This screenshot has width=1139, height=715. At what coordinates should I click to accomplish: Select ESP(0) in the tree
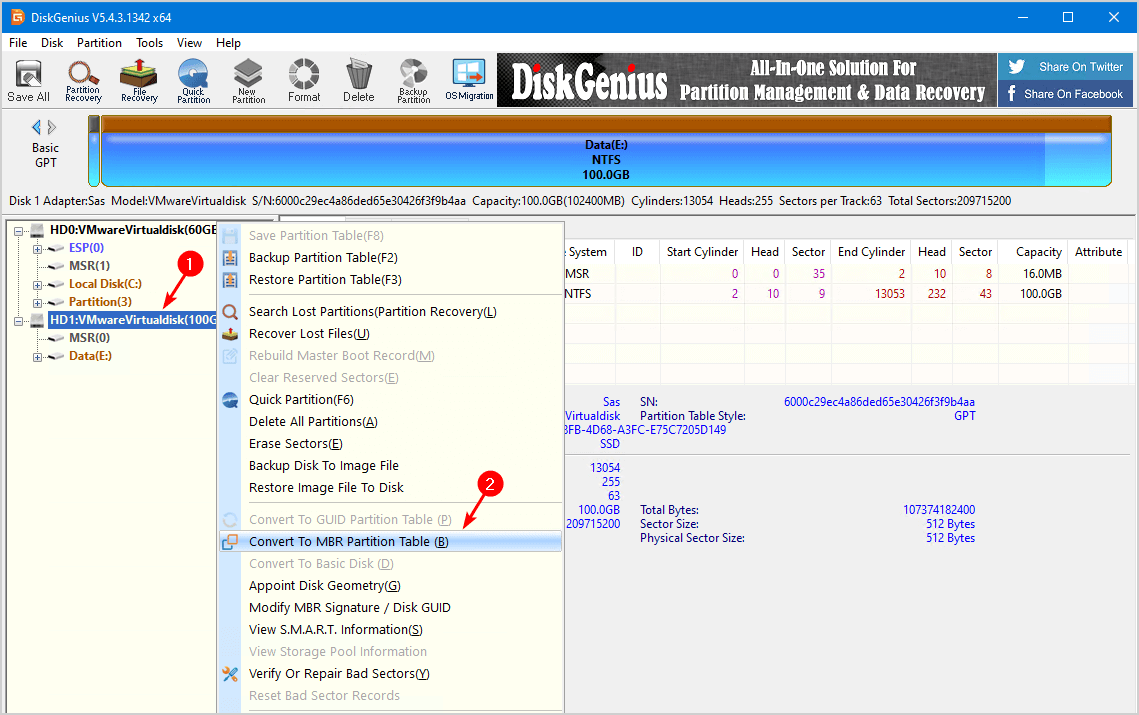(86, 248)
